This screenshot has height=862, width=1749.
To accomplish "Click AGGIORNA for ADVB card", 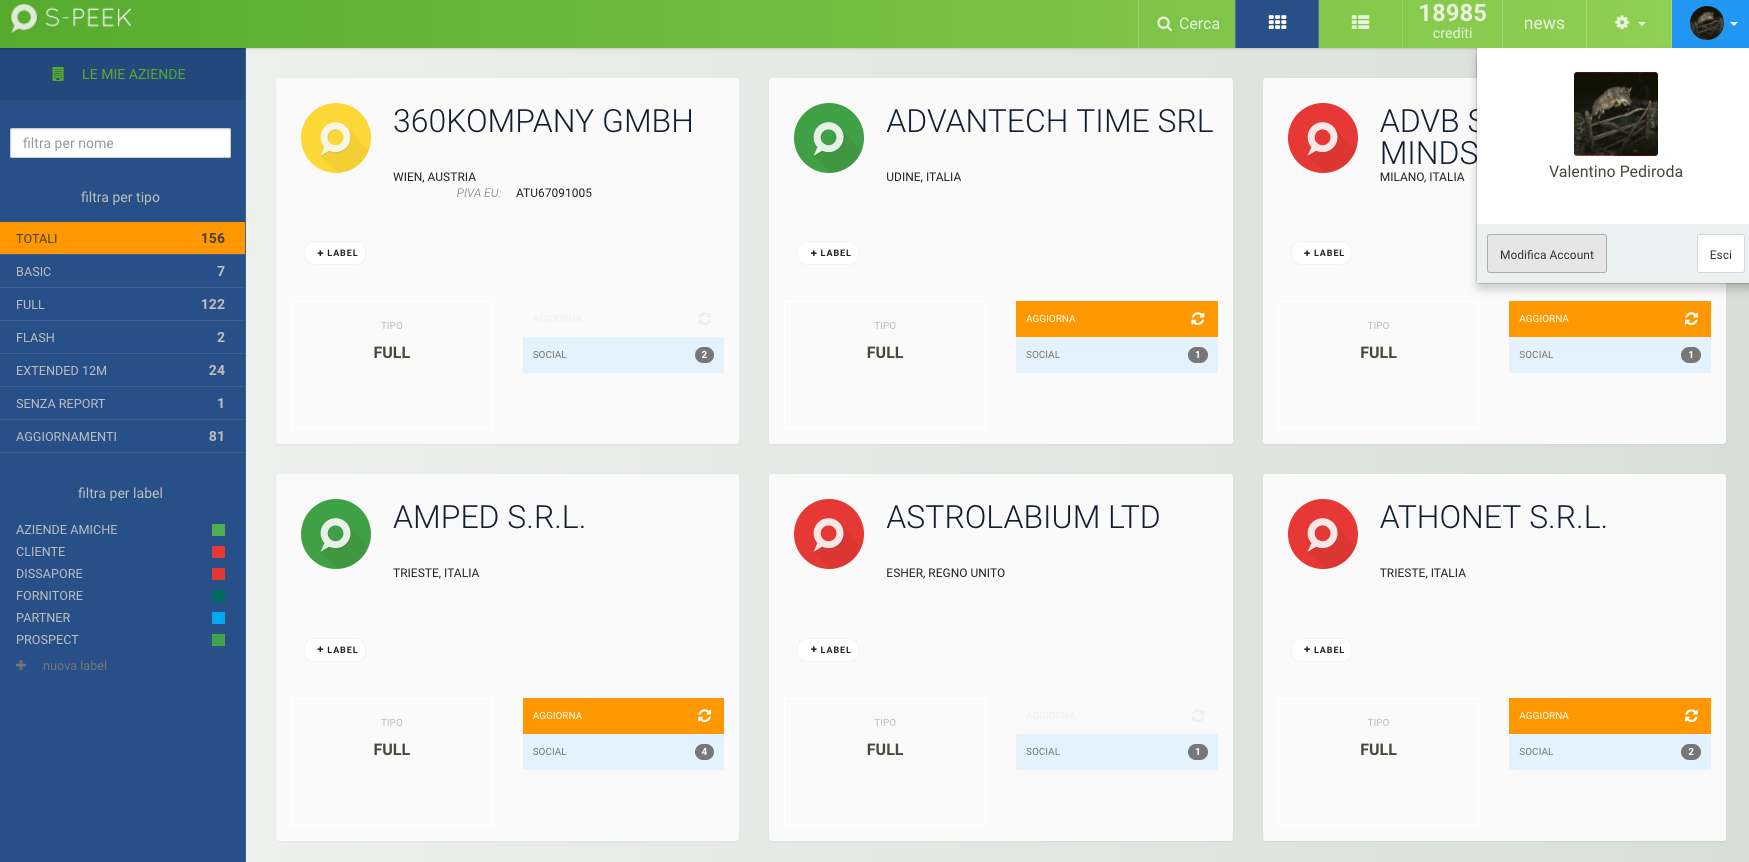I will (x=1609, y=319).
